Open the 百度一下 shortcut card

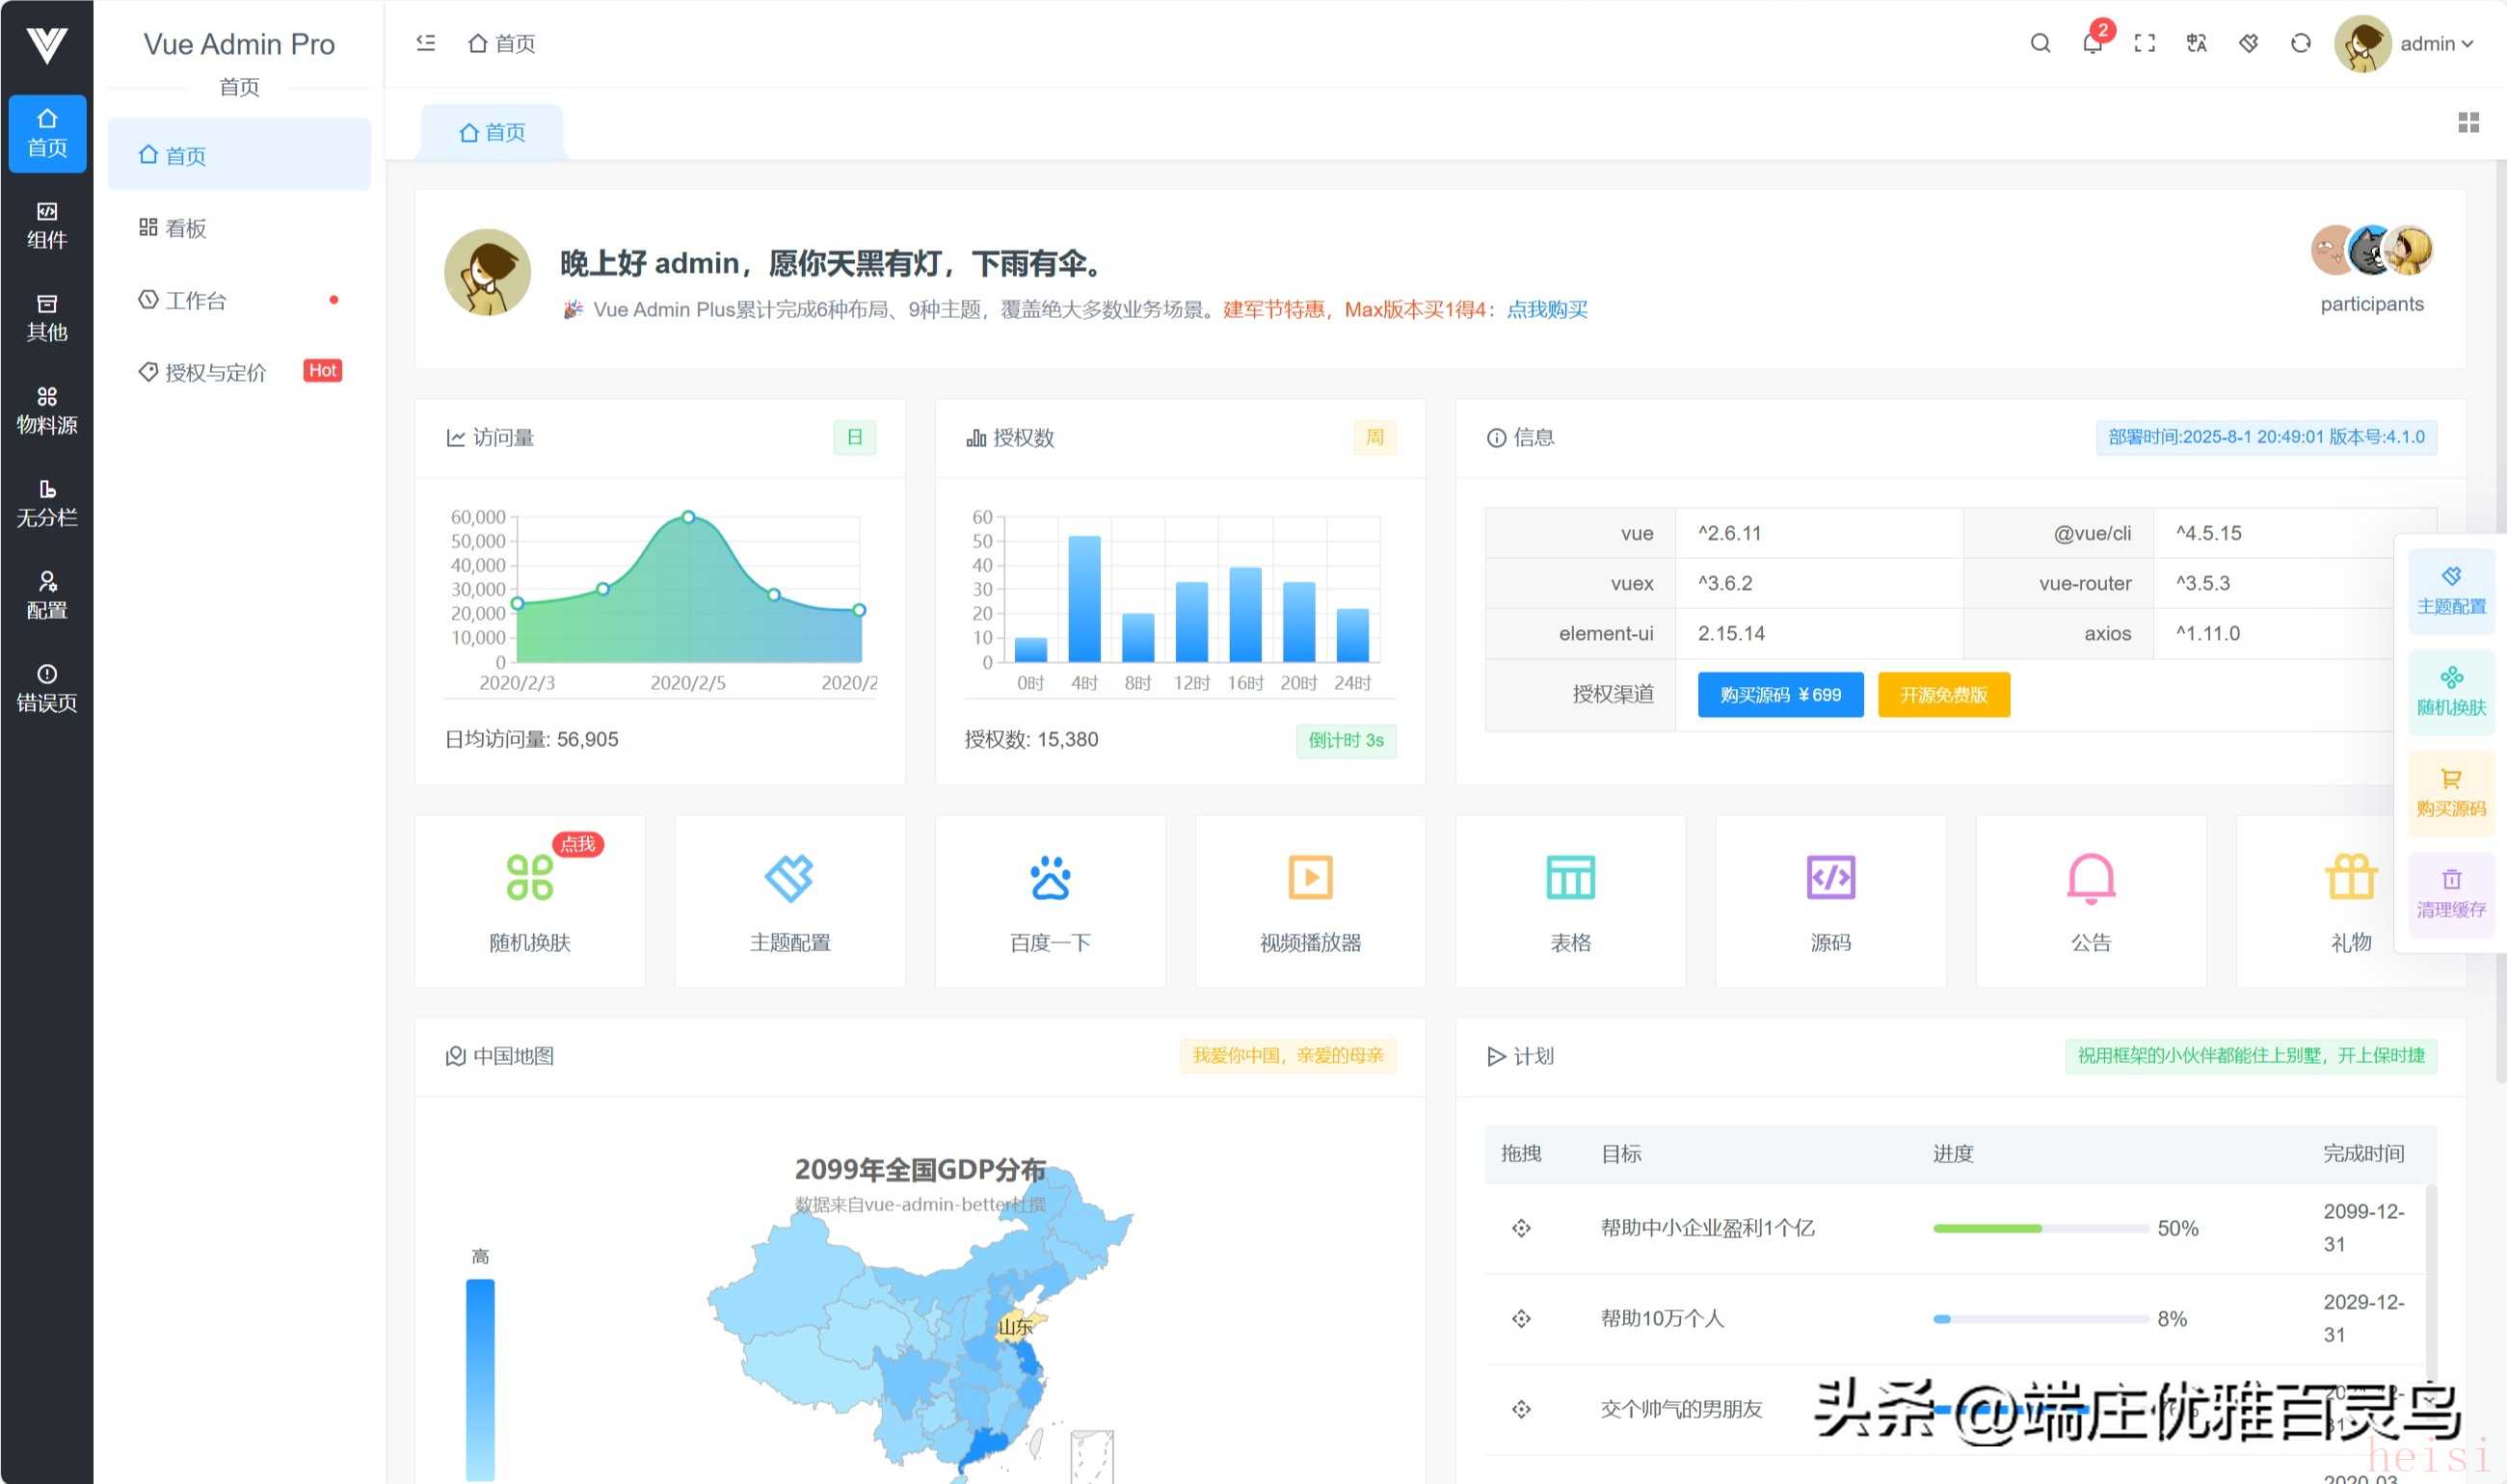[1050, 900]
